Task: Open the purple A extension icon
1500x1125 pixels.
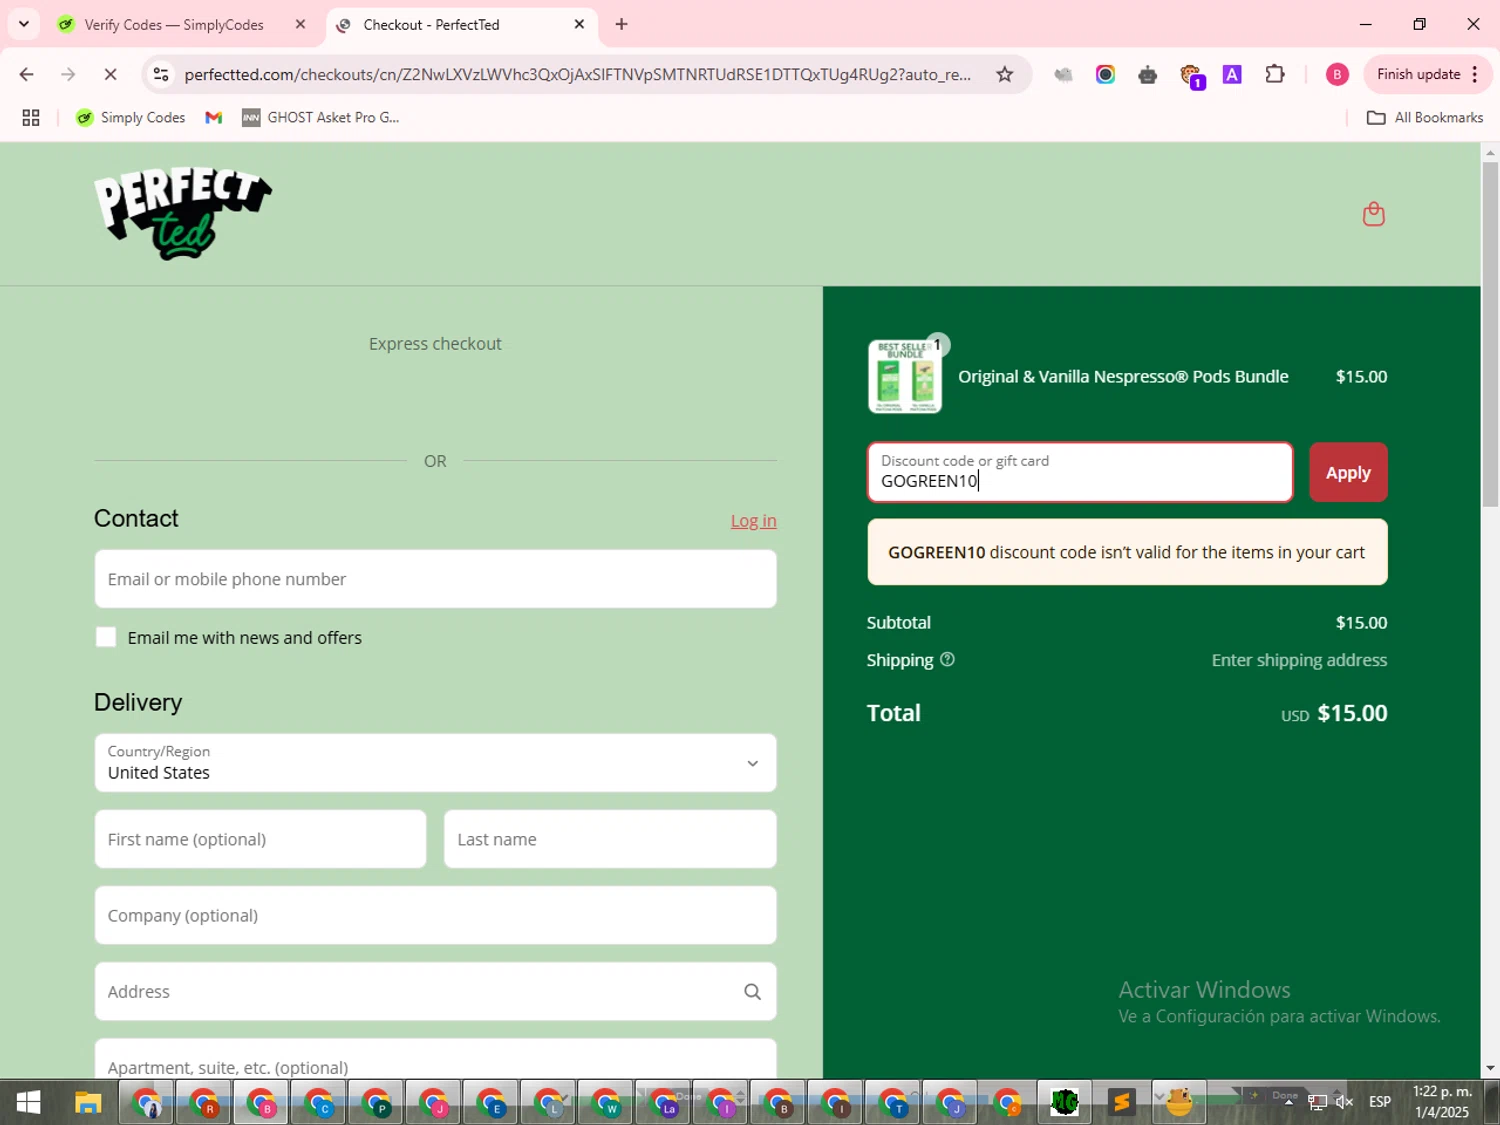Action: point(1232,74)
